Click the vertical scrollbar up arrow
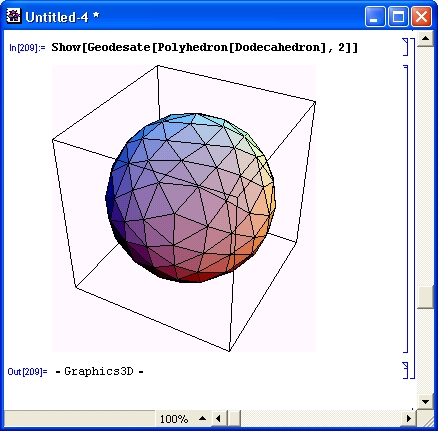Image resolution: width=438 pixels, height=431 pixels. tap(425, 38)
